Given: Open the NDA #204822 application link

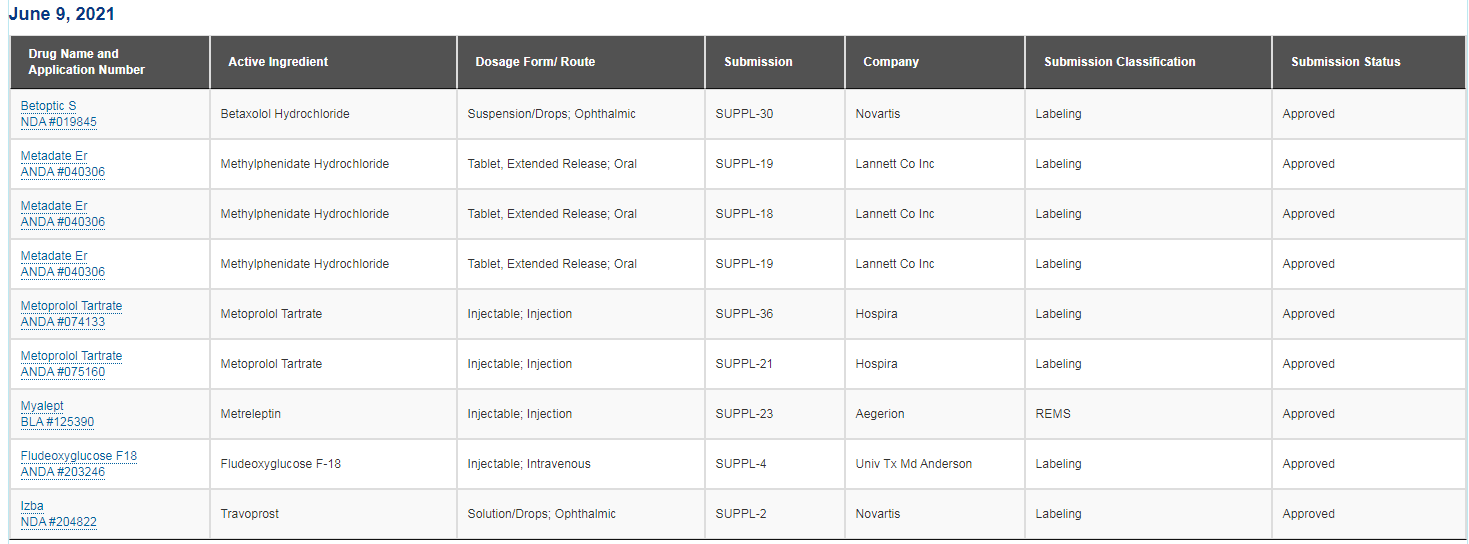Looking at the screenshot, I should pos(59,522).
